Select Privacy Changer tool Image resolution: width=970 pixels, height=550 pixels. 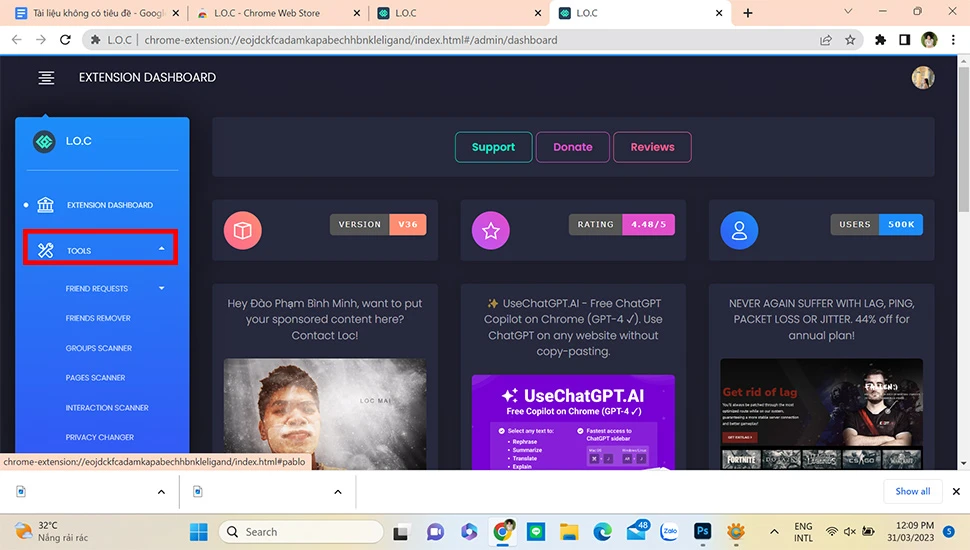(100, 437)
